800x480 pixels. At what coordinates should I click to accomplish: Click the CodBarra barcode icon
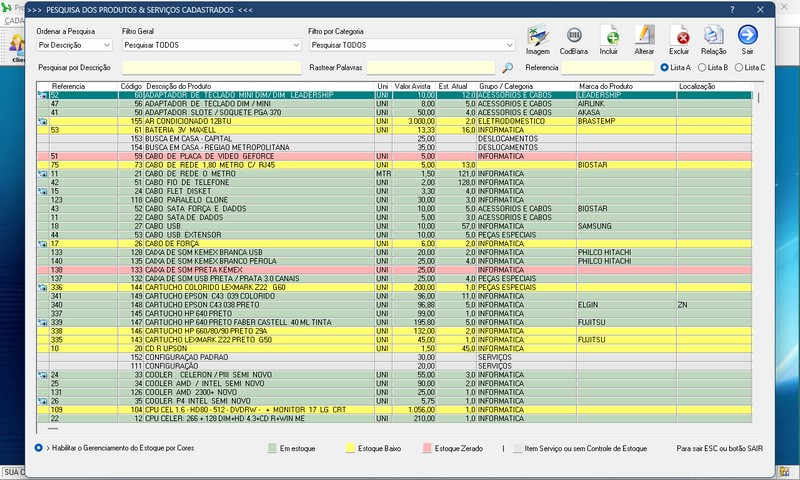tap(574, 39)
